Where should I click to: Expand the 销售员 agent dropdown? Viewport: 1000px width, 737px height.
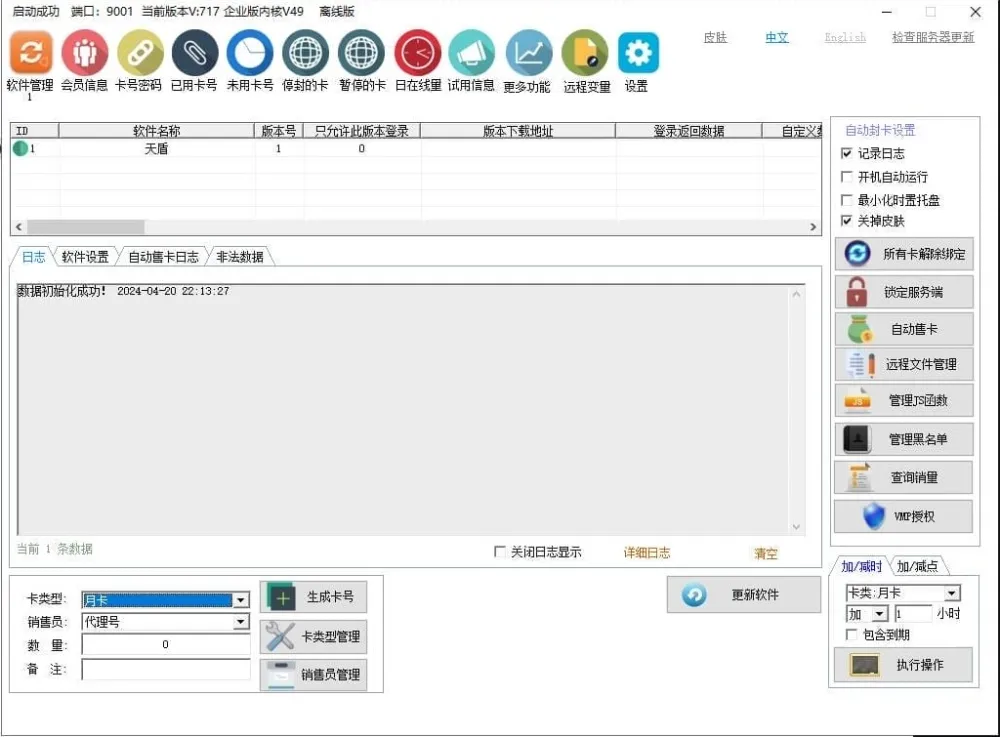tap(242, 622)
